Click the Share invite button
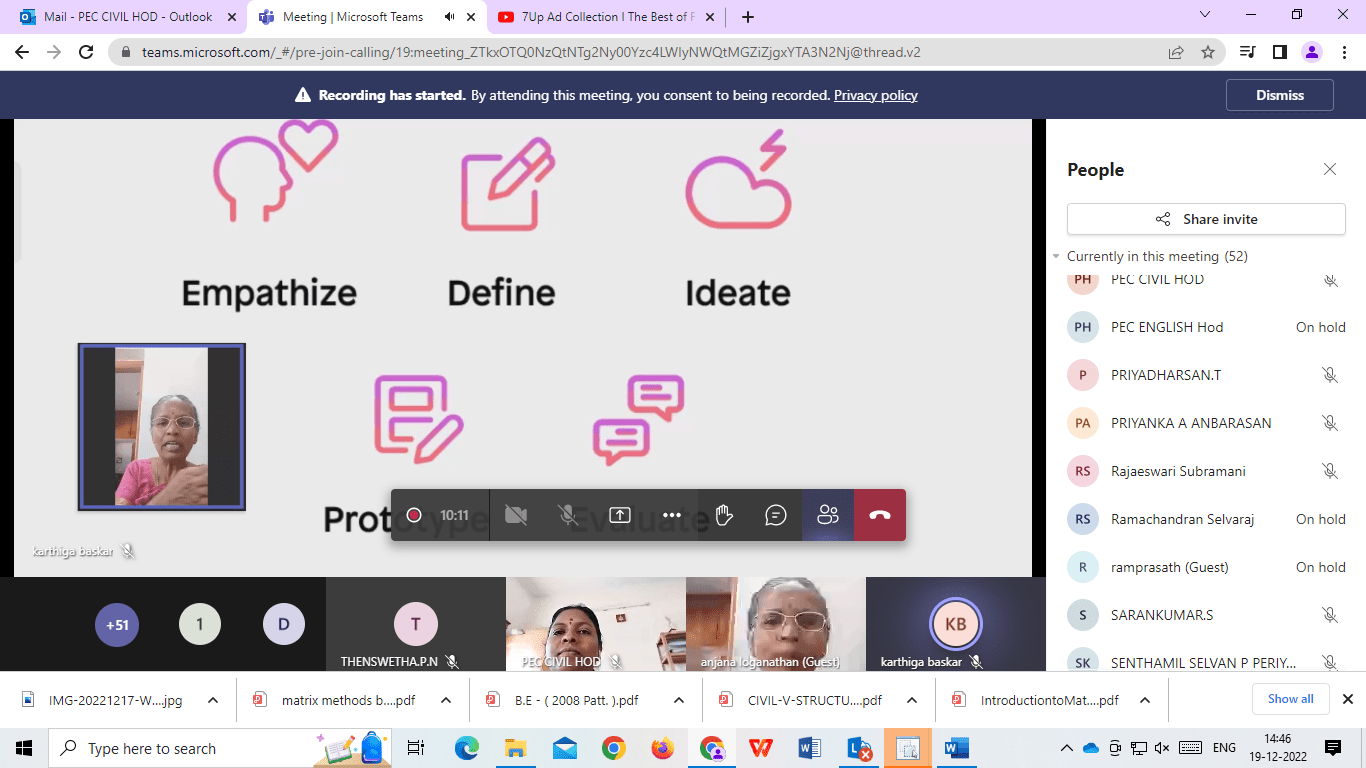Screen dimensions: 1366x768 click(1206, 219)
